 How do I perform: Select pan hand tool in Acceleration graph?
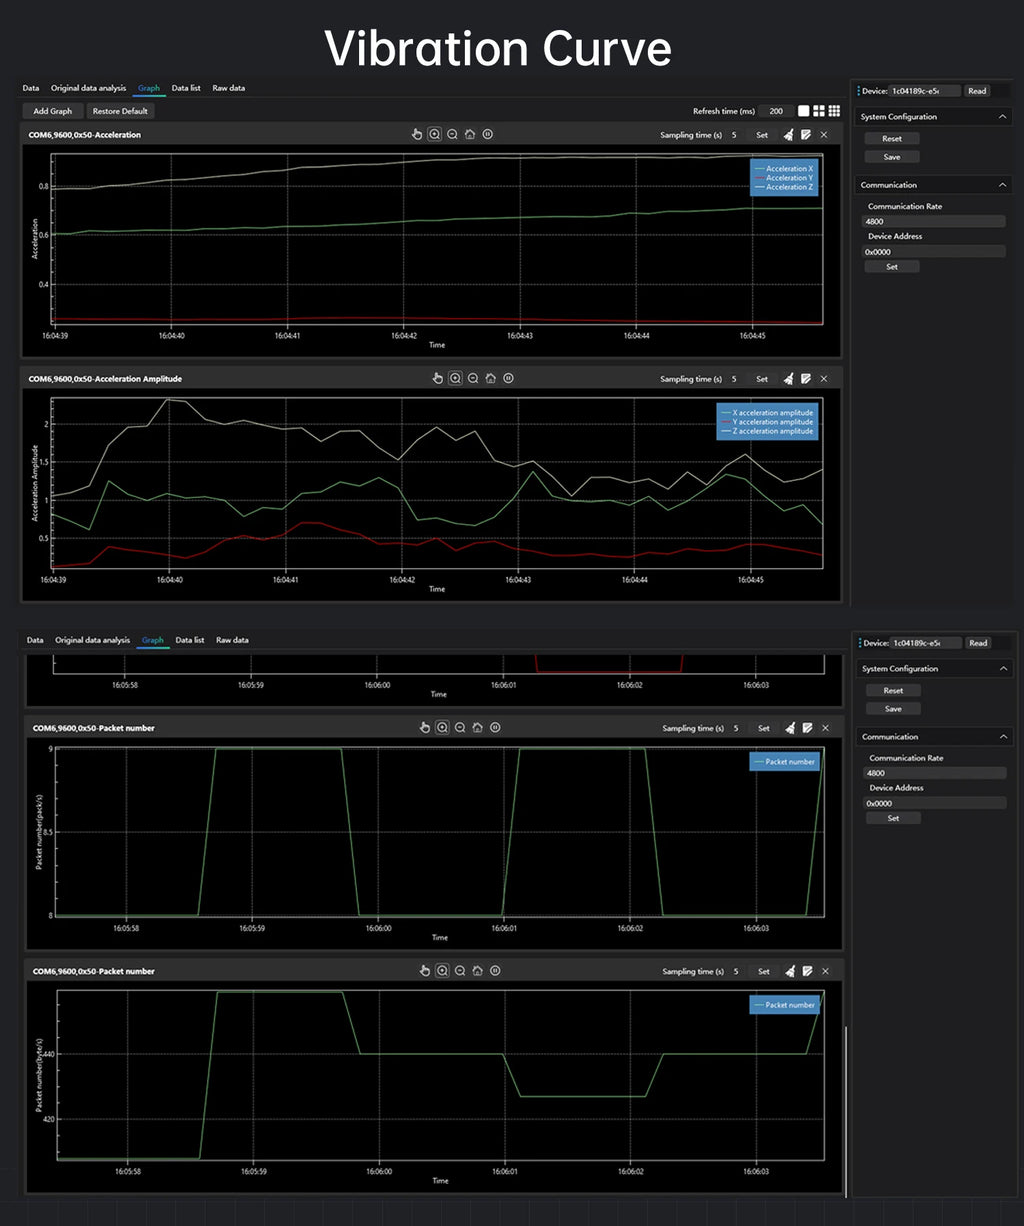[x=417, y=134]
